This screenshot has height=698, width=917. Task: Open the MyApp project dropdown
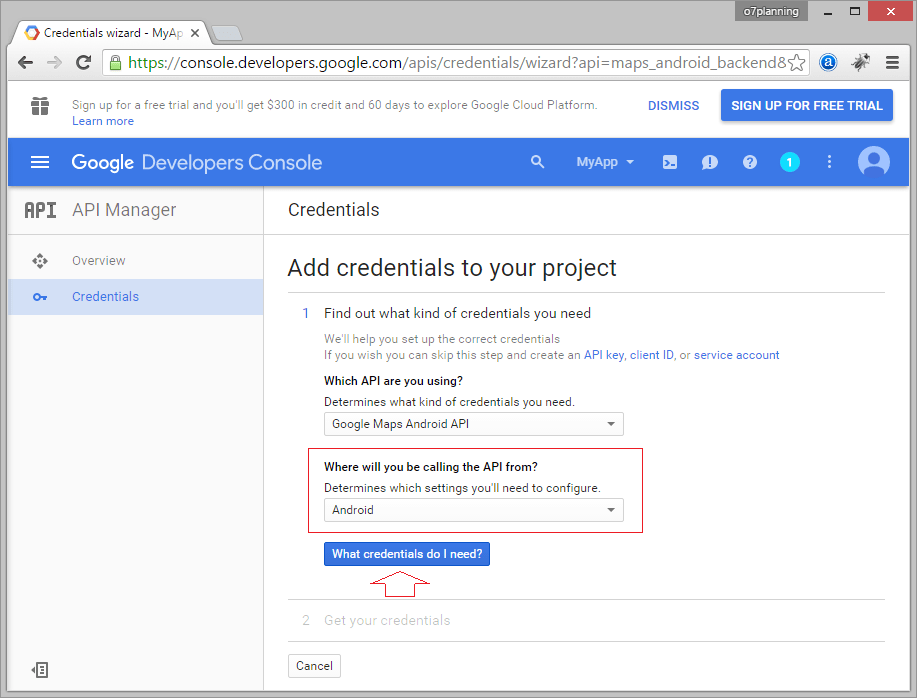pyautogui.click(x=605, y=162)
